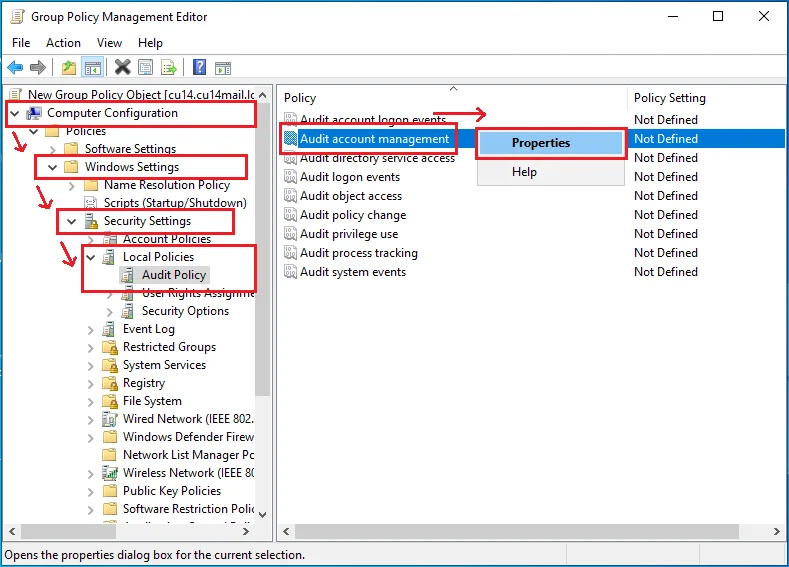Image resolution: width=789 pixels, height=567 pixels.
Task: Choose Properties from the context menu
Action: [551, 143]
